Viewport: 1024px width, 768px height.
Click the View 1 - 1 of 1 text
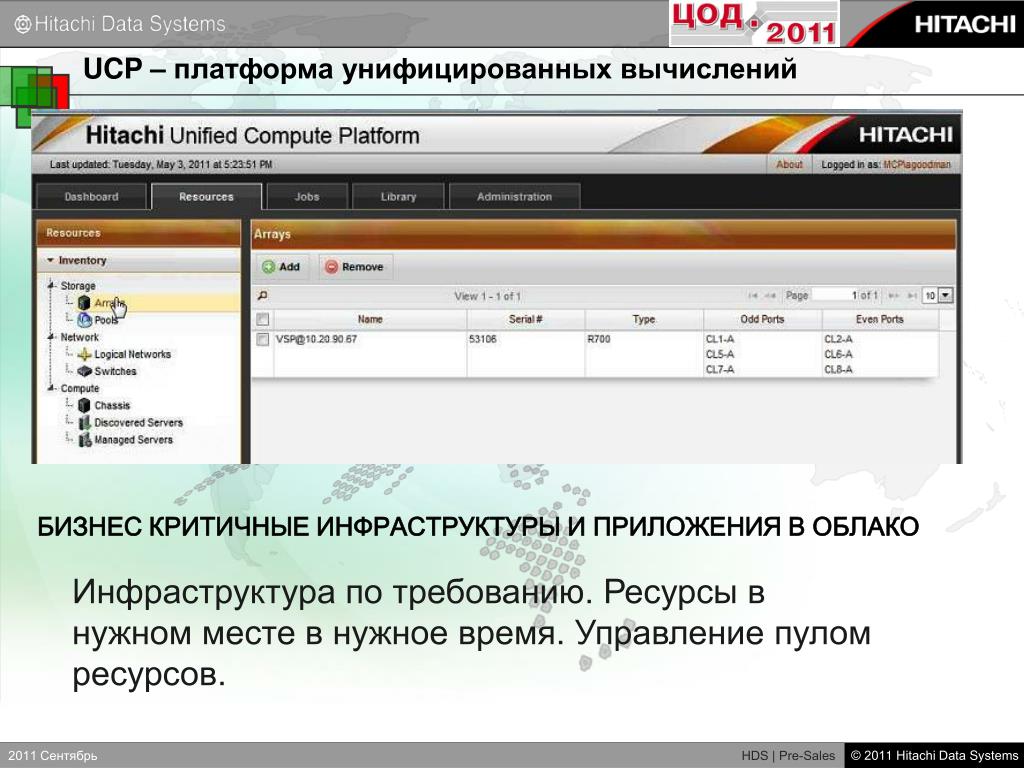click(x=487, y=296)
